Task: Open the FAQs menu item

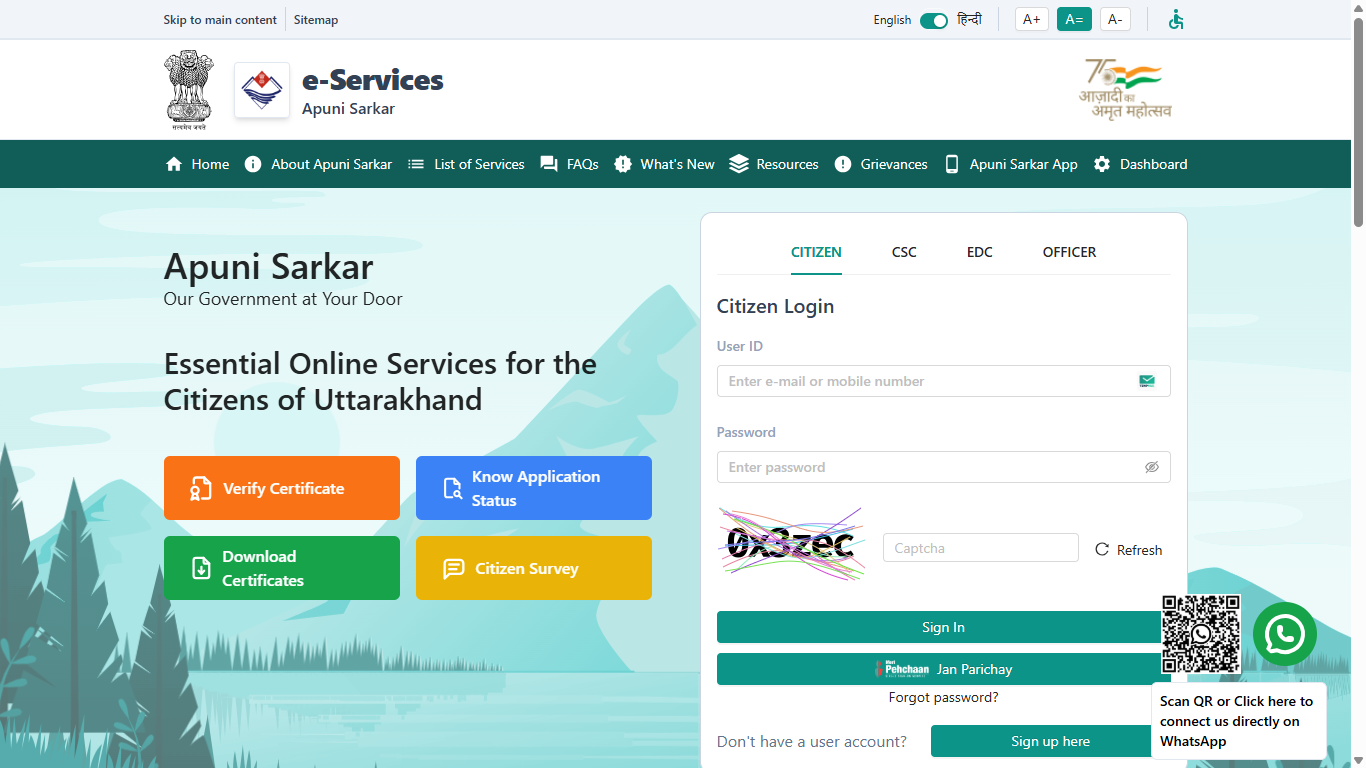Action: point(569,164)
